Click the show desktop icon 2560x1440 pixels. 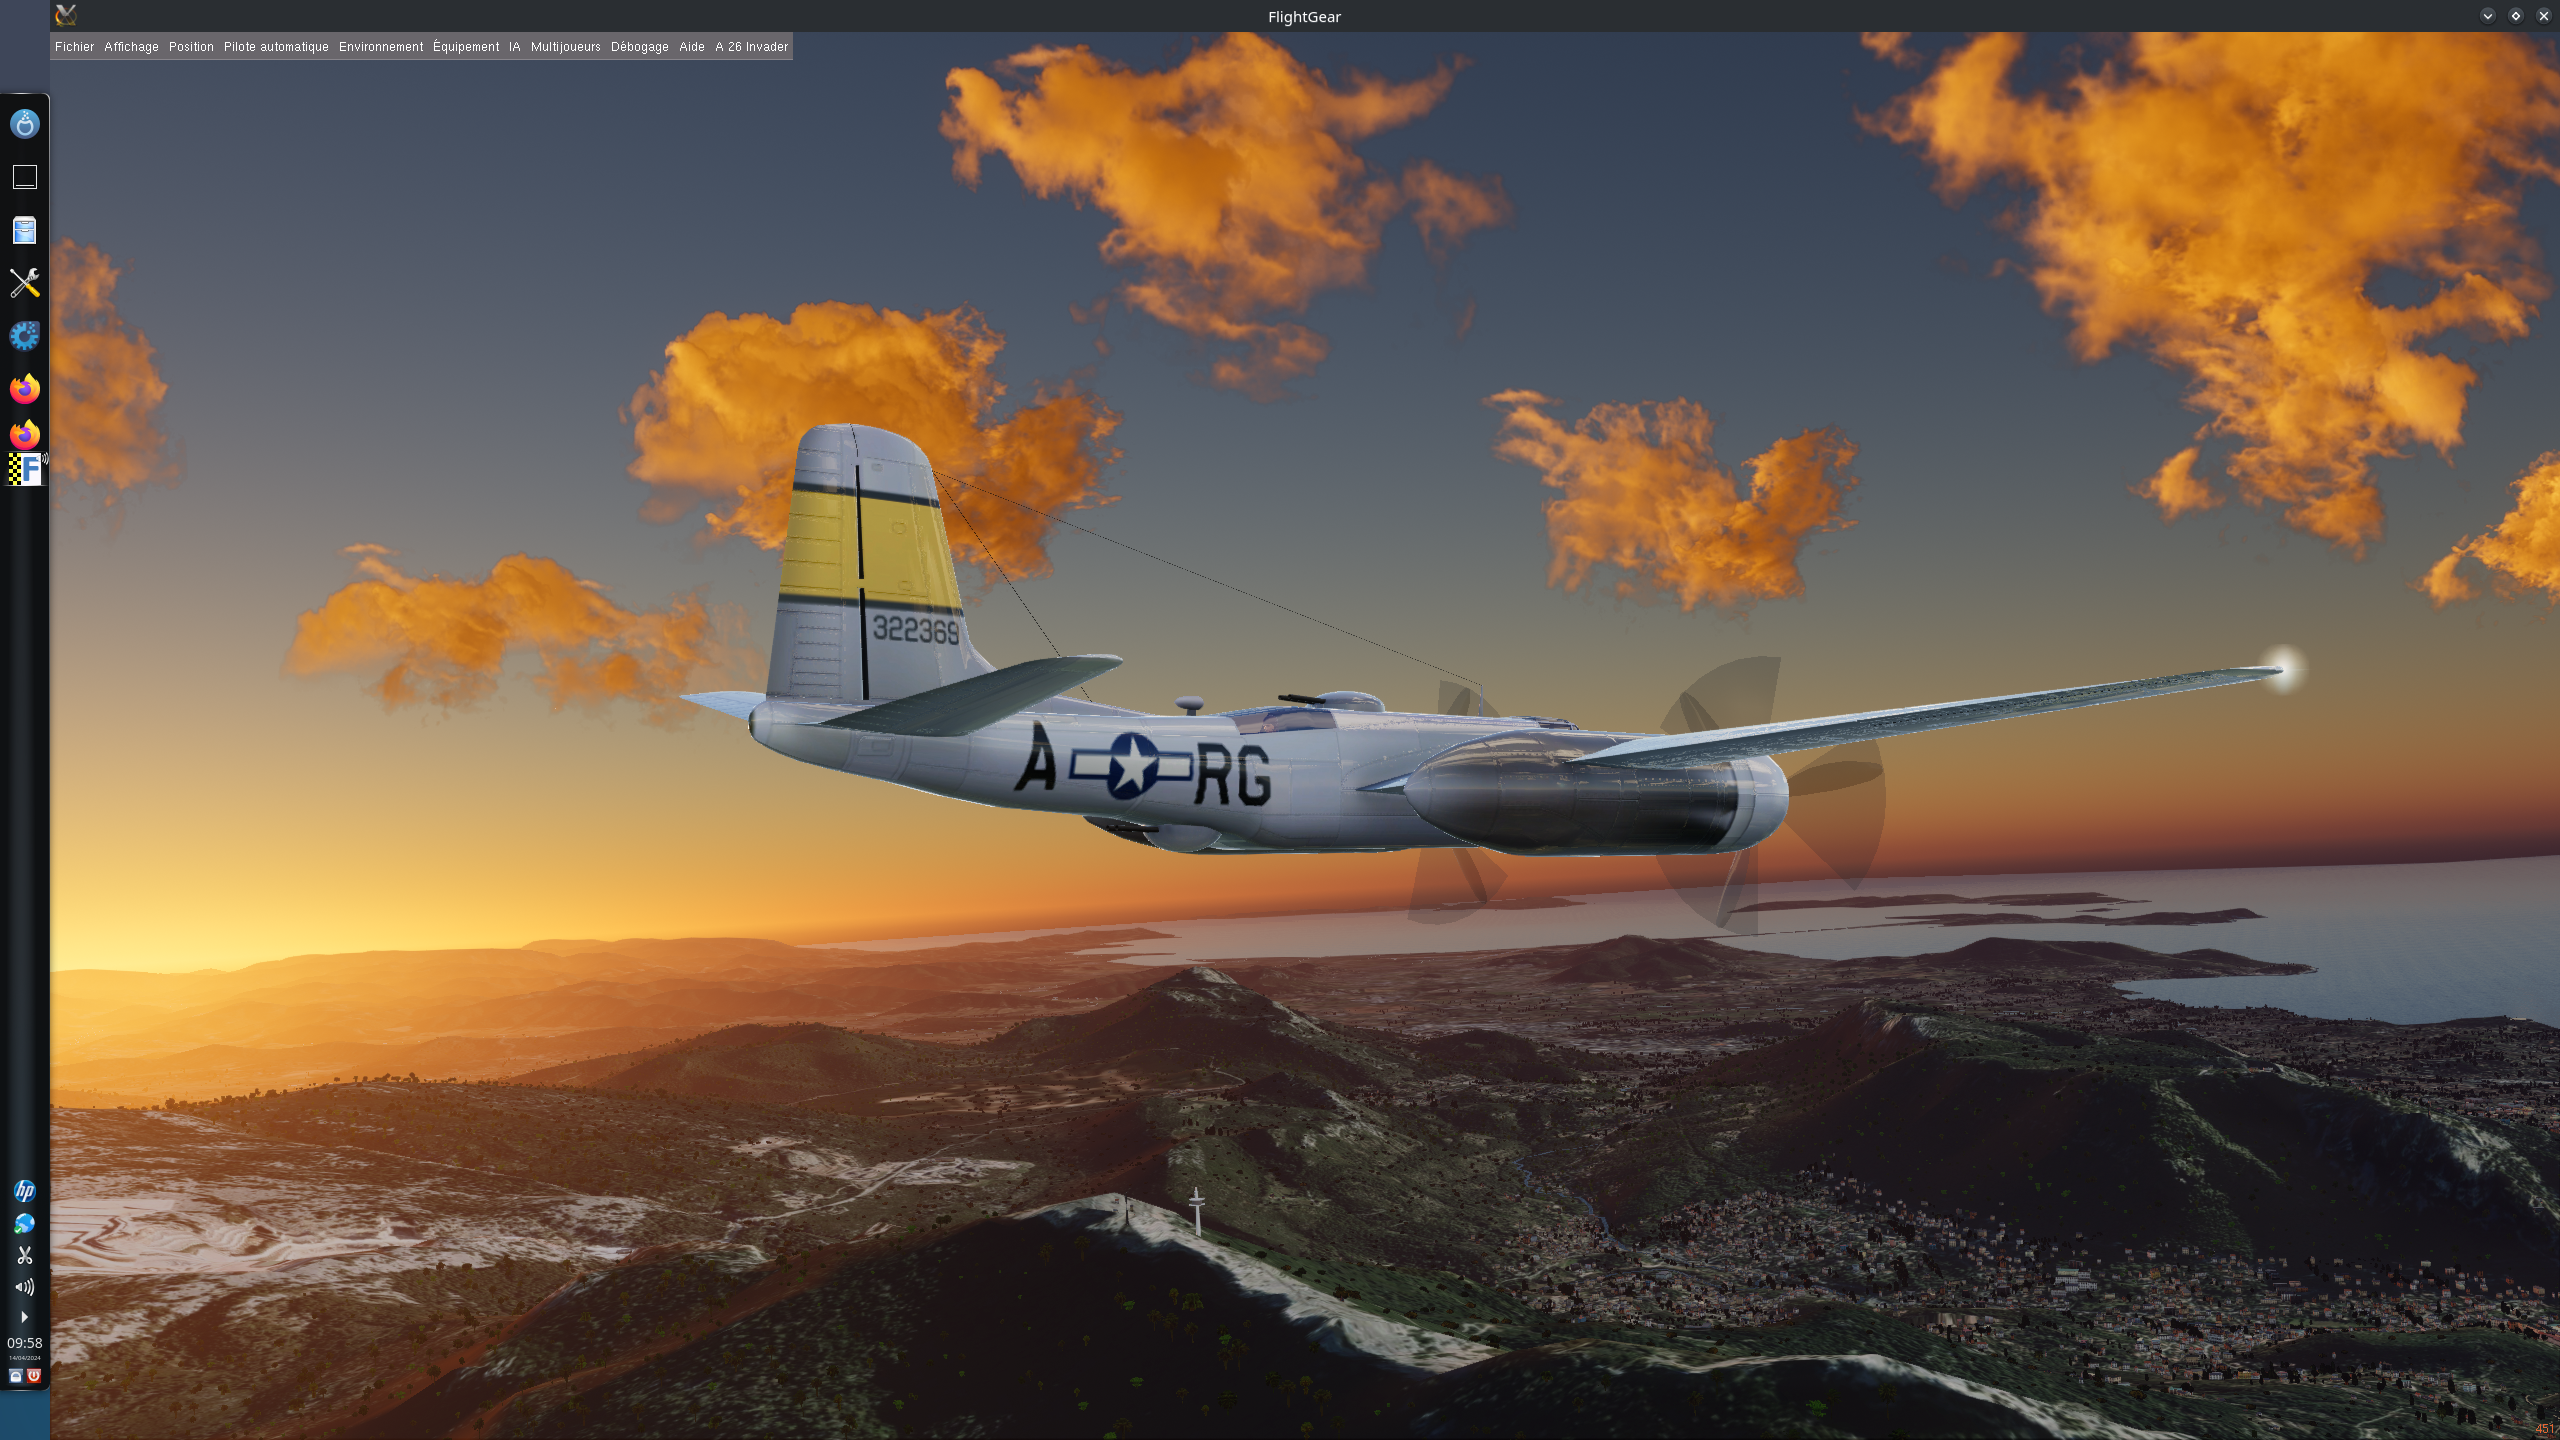pos(24,177)
